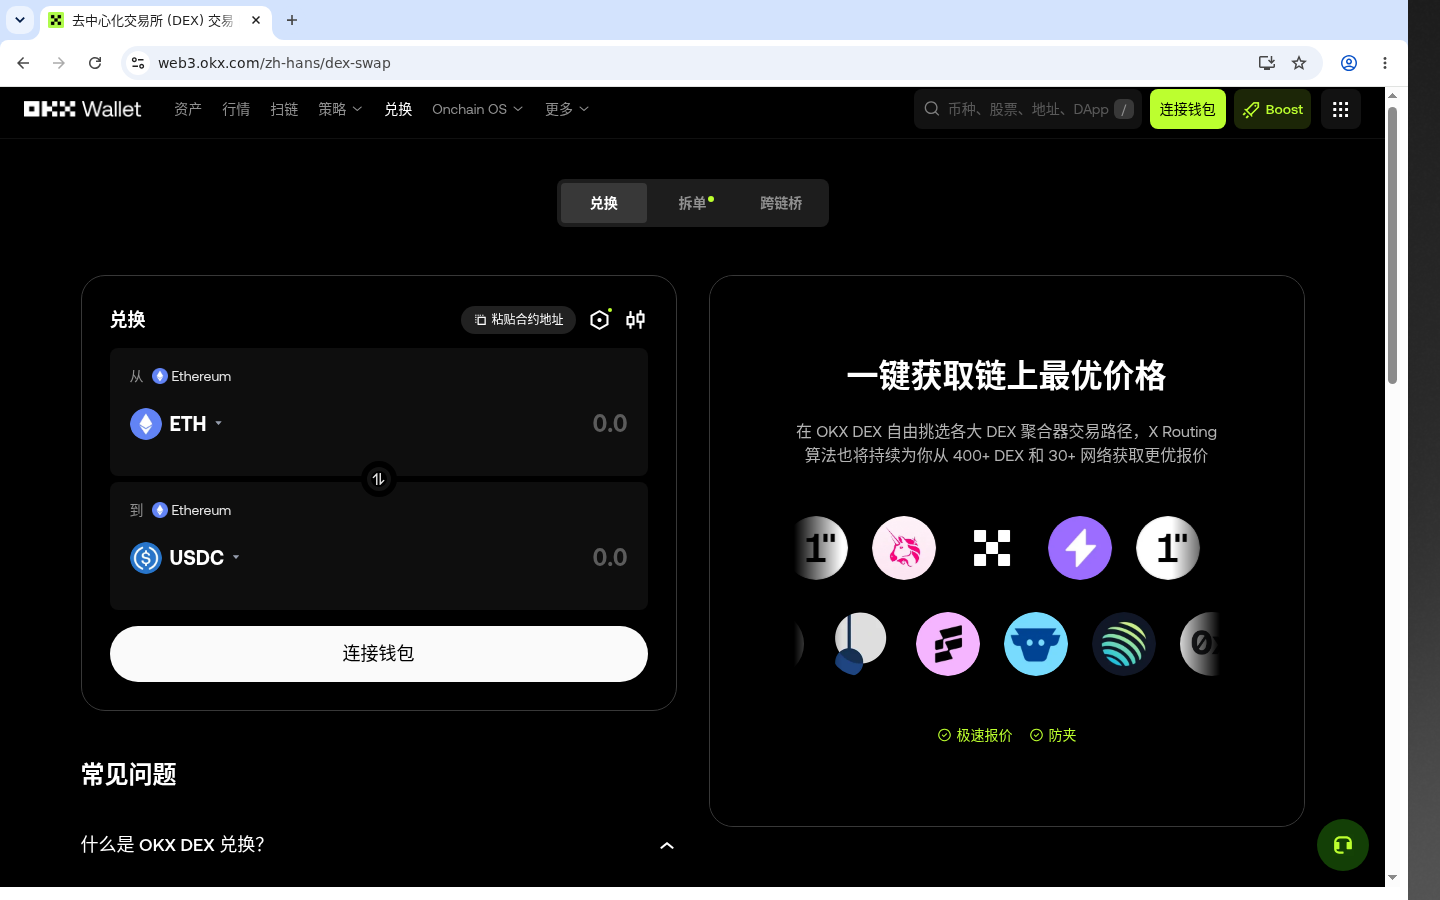Click the Boost button
The height and width of the screenshot is (900, 1440).
(x=1272, y=109)
